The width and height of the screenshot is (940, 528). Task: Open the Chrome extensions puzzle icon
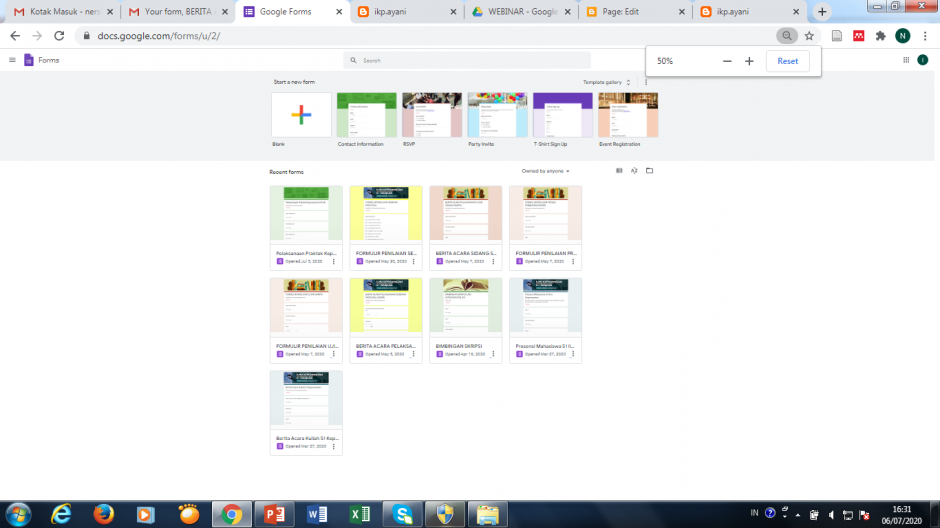(x=880, y=35)
